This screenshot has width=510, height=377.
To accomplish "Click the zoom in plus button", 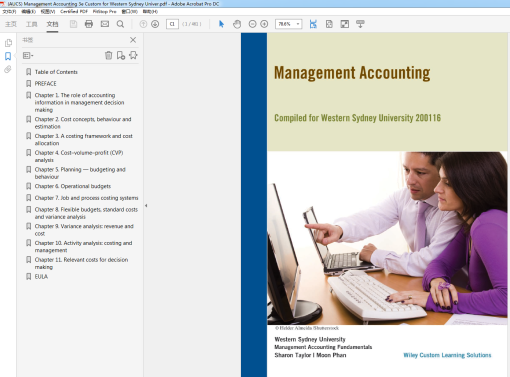I will coord(264,24).
